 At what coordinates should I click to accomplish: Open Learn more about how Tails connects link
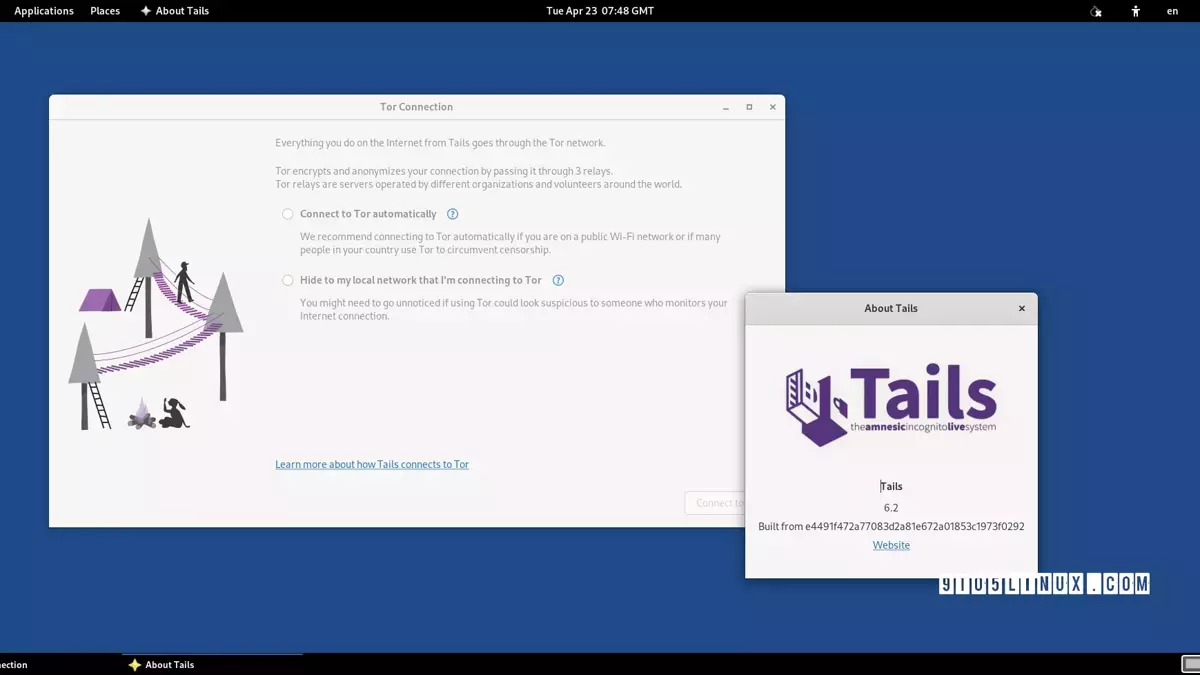372,464
